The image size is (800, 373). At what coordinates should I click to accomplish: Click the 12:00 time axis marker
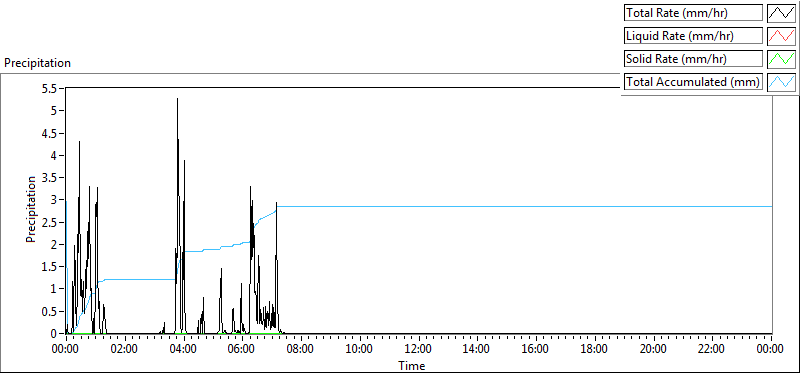point(418,350)
